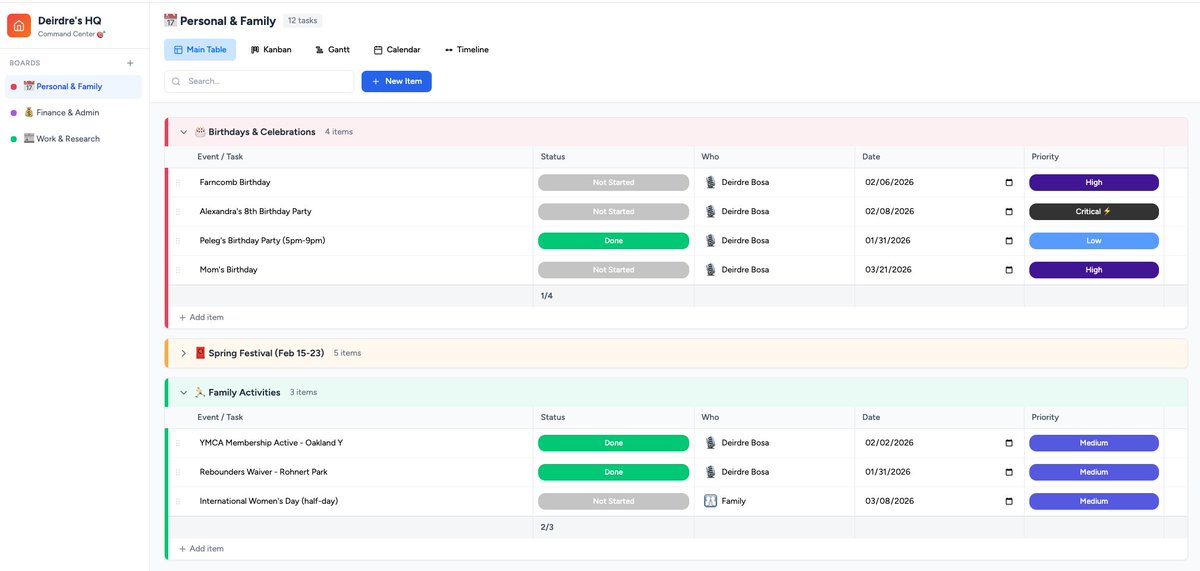The width and height of the screenshot is (1200, 571).
Task: Click the '12 tasks' count badge
Action: pos(302,20)
